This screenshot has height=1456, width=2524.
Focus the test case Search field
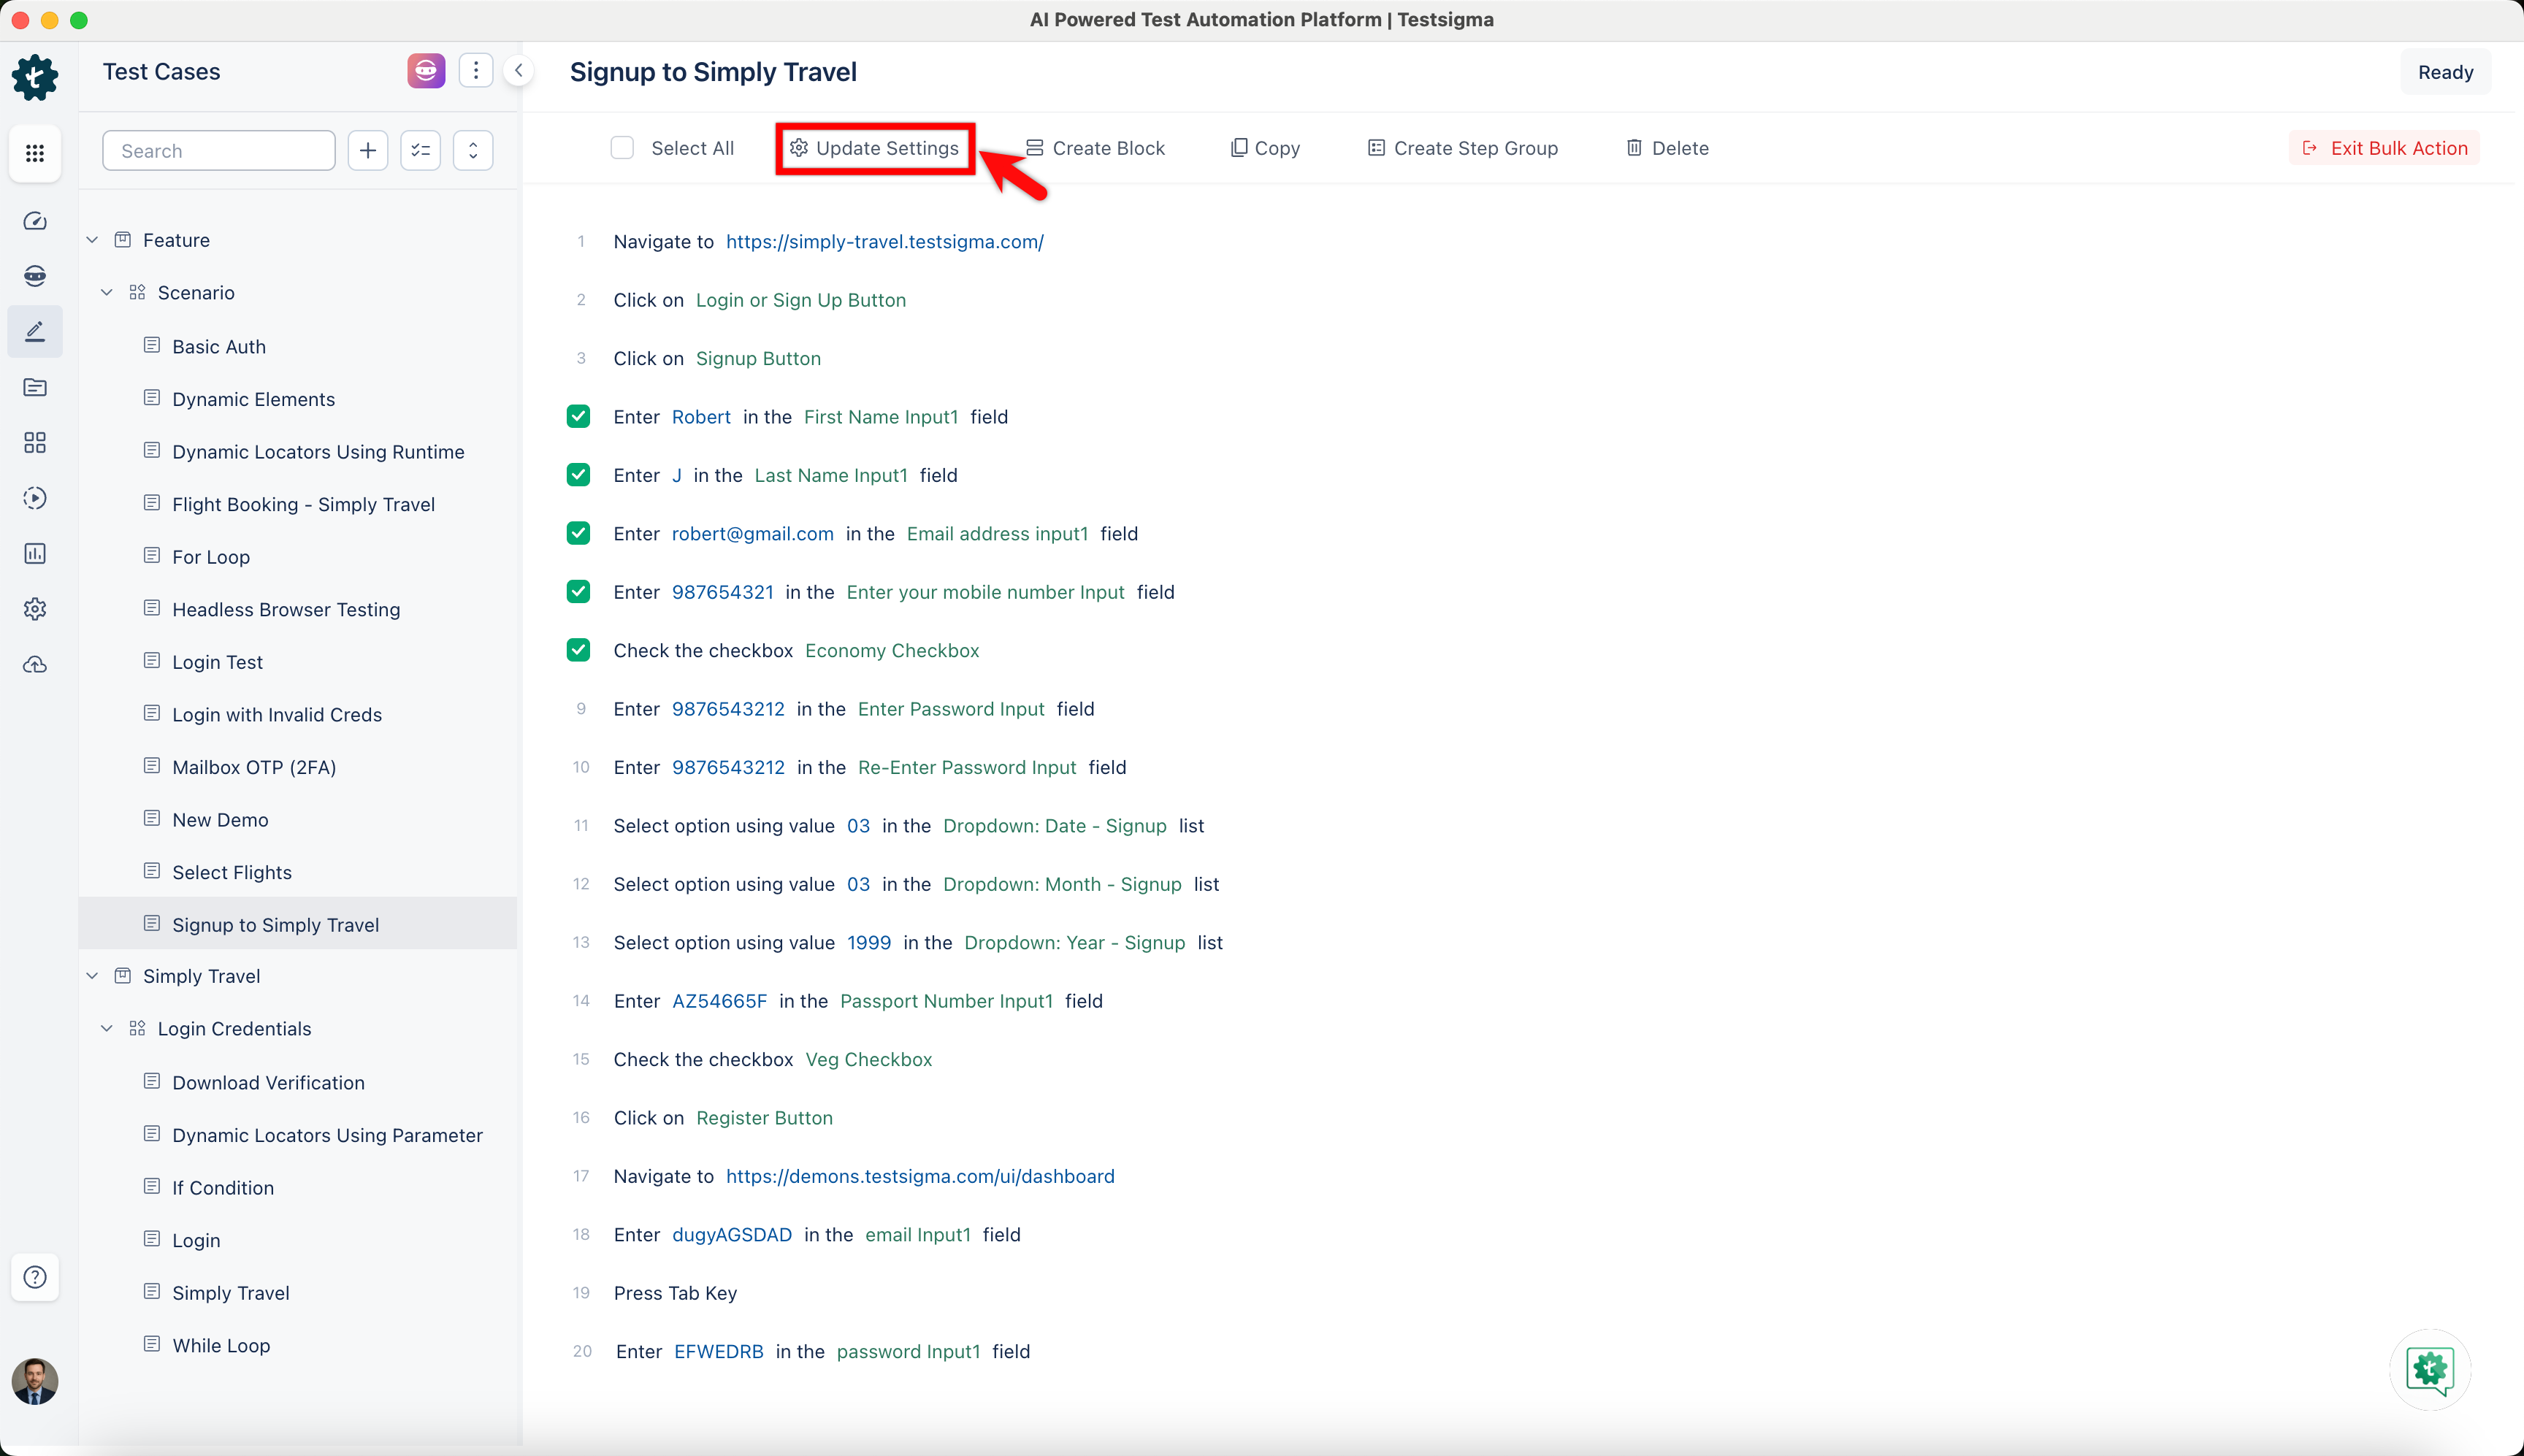tap(219, 151)
